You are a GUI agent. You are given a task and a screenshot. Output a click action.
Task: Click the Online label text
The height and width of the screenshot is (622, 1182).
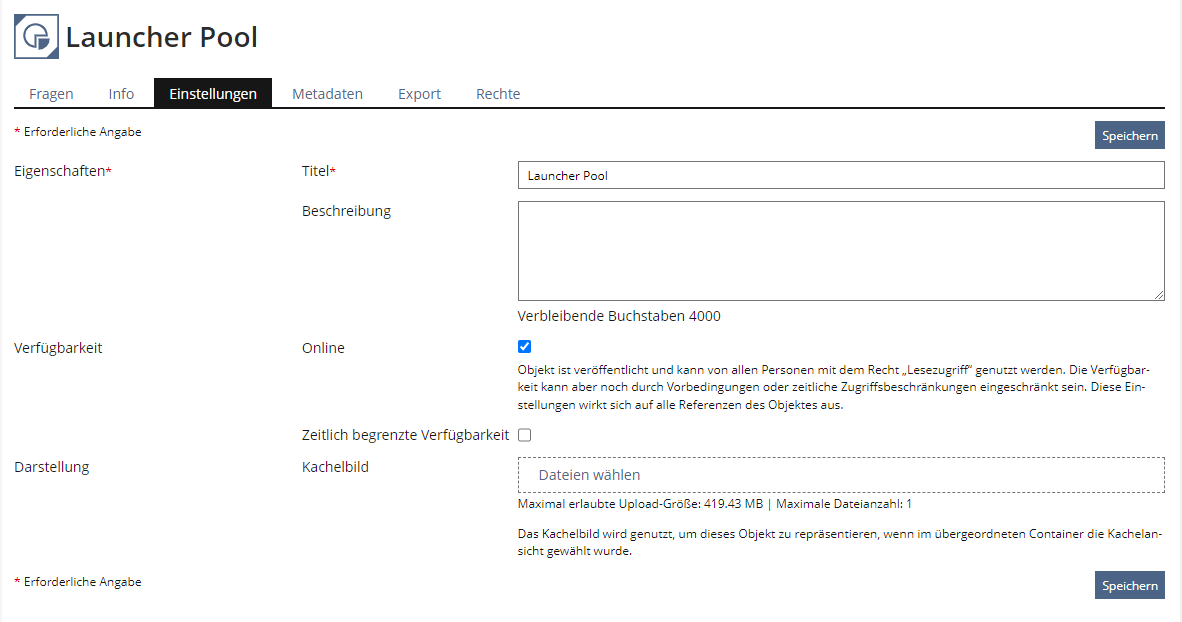point(323,348)
